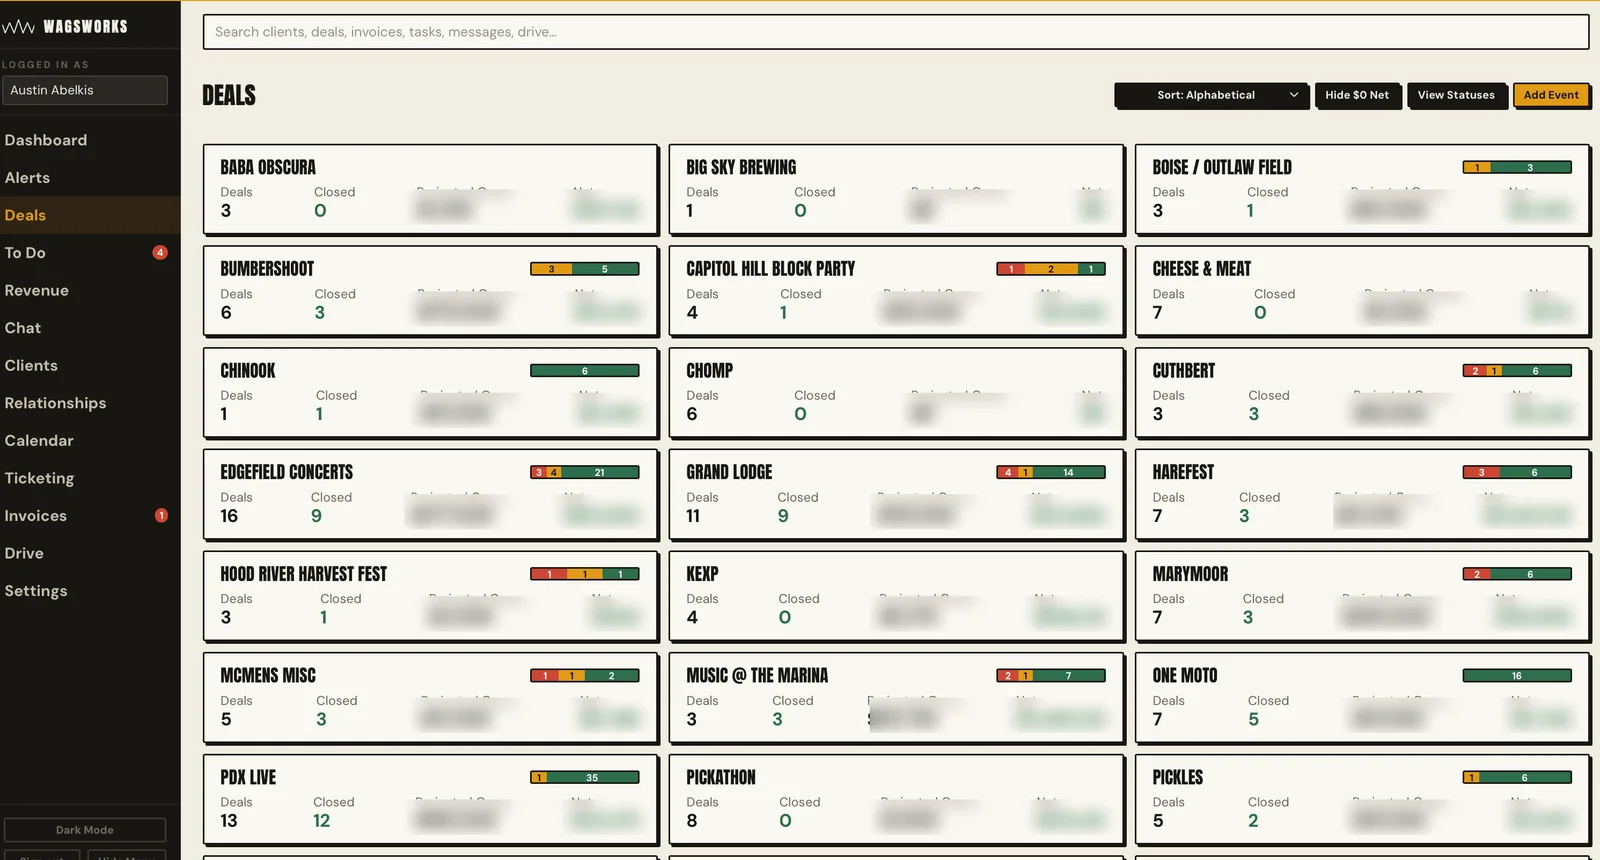The image size is (1600, 860).
Task: Toggle Dark Mode in the sidebar
Action: 85,830
